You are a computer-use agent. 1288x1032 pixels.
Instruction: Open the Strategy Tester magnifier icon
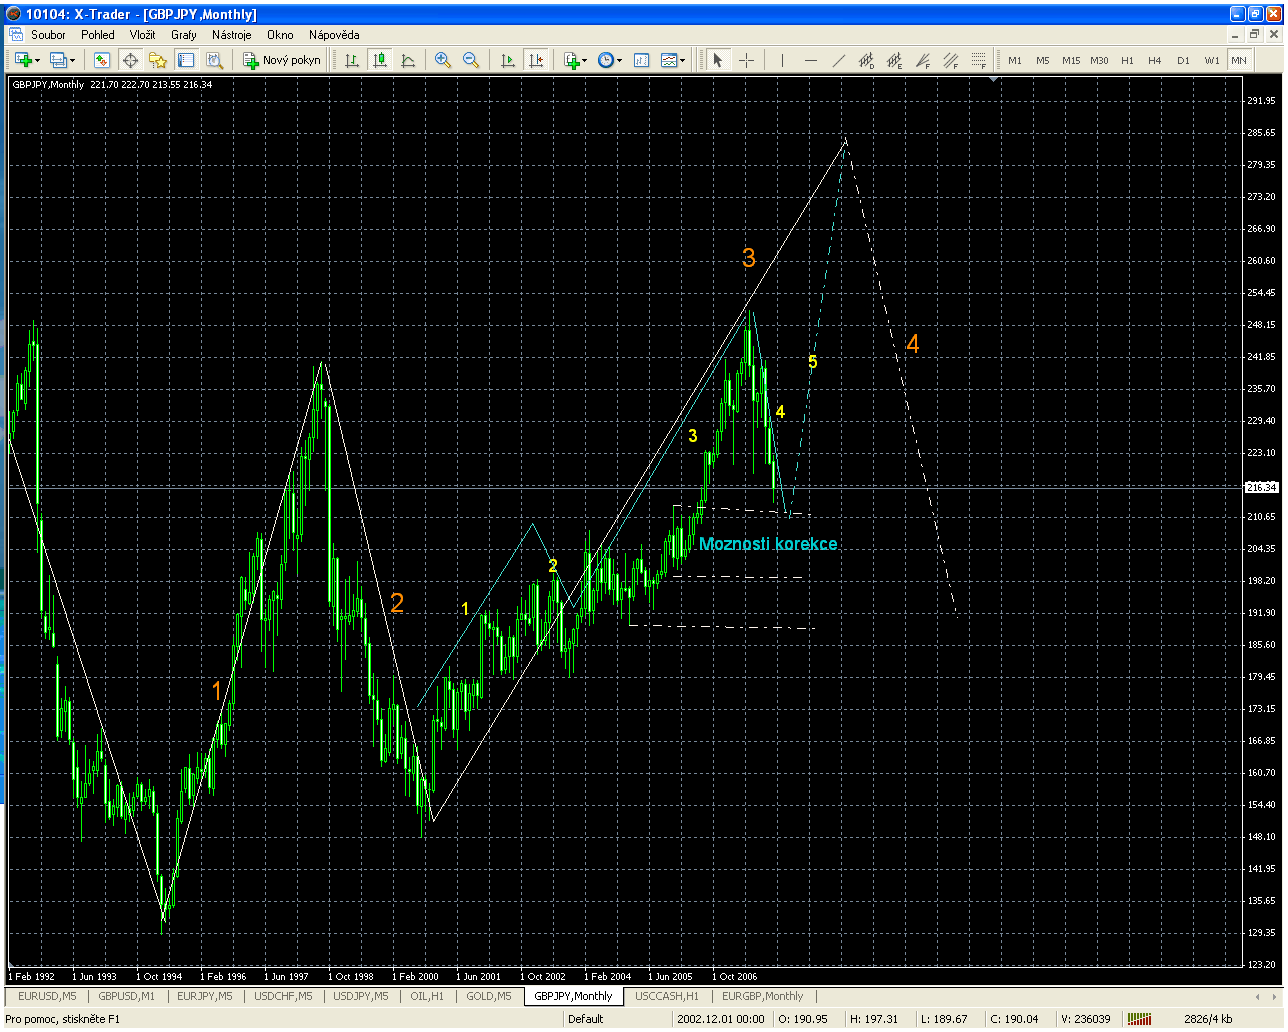pos(214,60)
